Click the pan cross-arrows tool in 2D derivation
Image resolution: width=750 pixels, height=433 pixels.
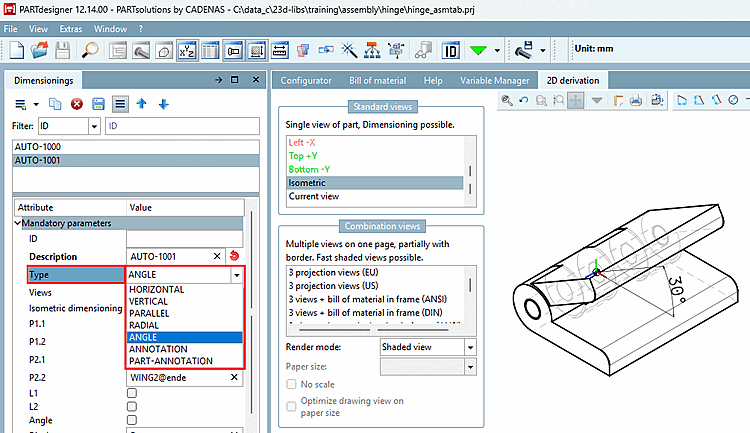click(576, 100)
